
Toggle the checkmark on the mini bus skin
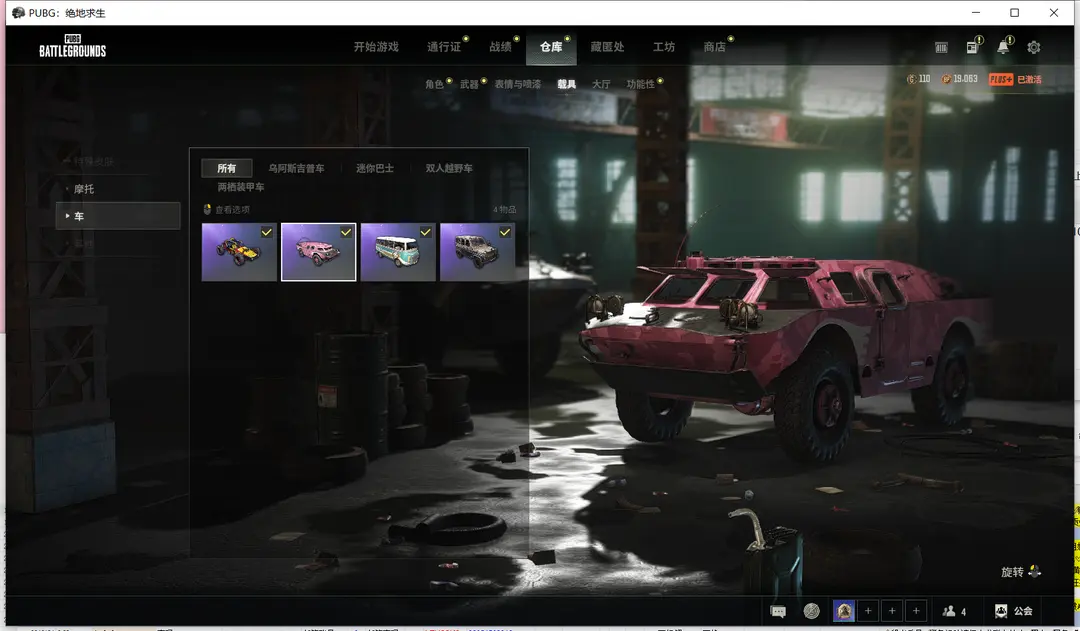[425, 232]
